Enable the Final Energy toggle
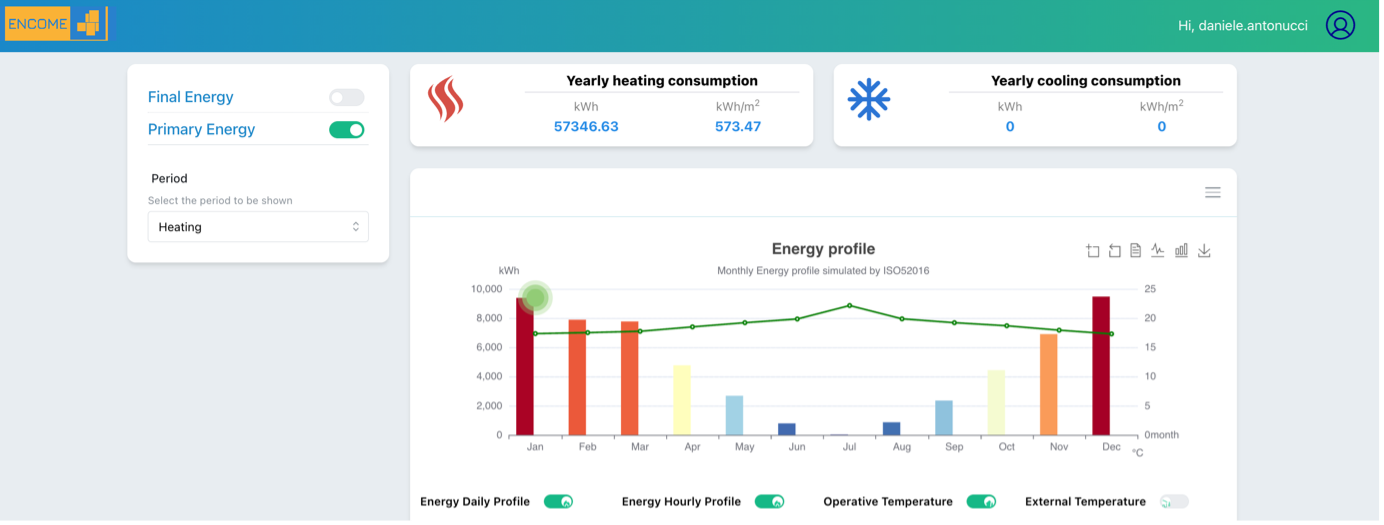This screenshot has height=525, width=1384. [347, 97]
